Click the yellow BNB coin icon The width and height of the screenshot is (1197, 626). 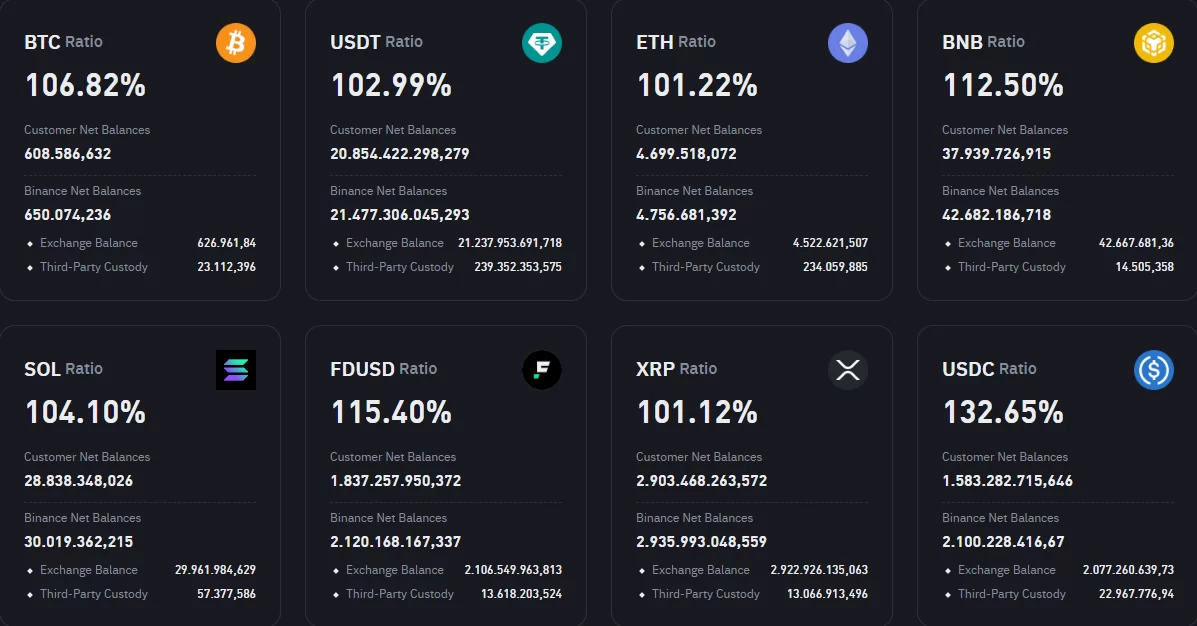1154,43
